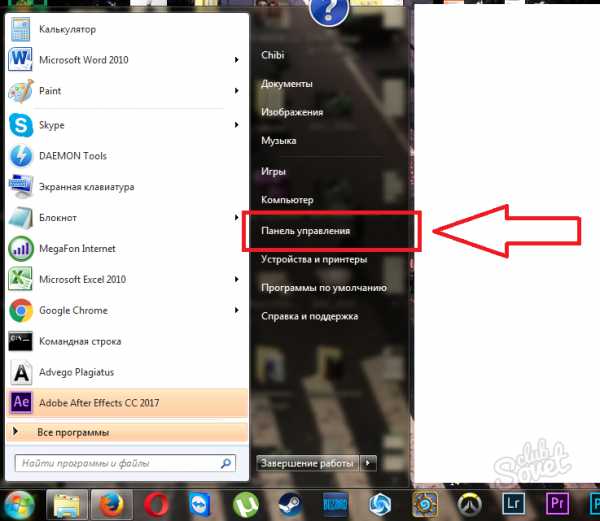Open Steam from the taskbar
Image resolution: width=600 pixels, height=521 pixels.
tap(290, 505)
